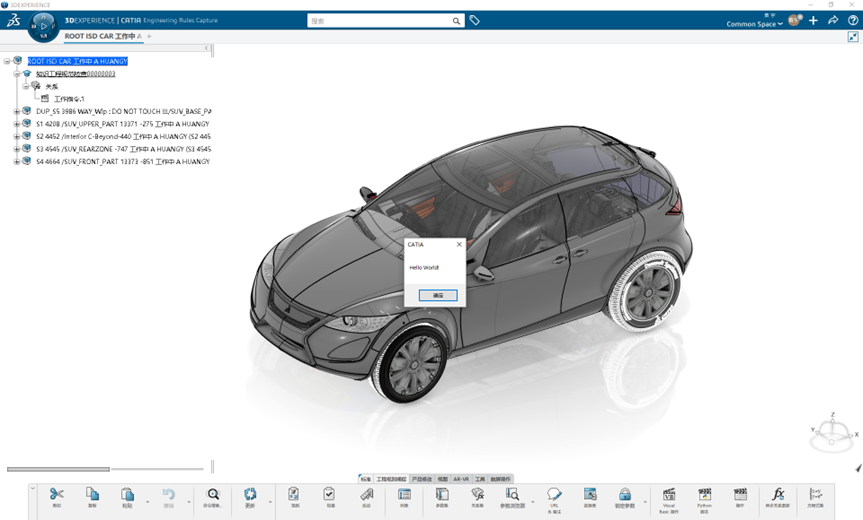Open the Paste dropdown arrow

[148, 502]
